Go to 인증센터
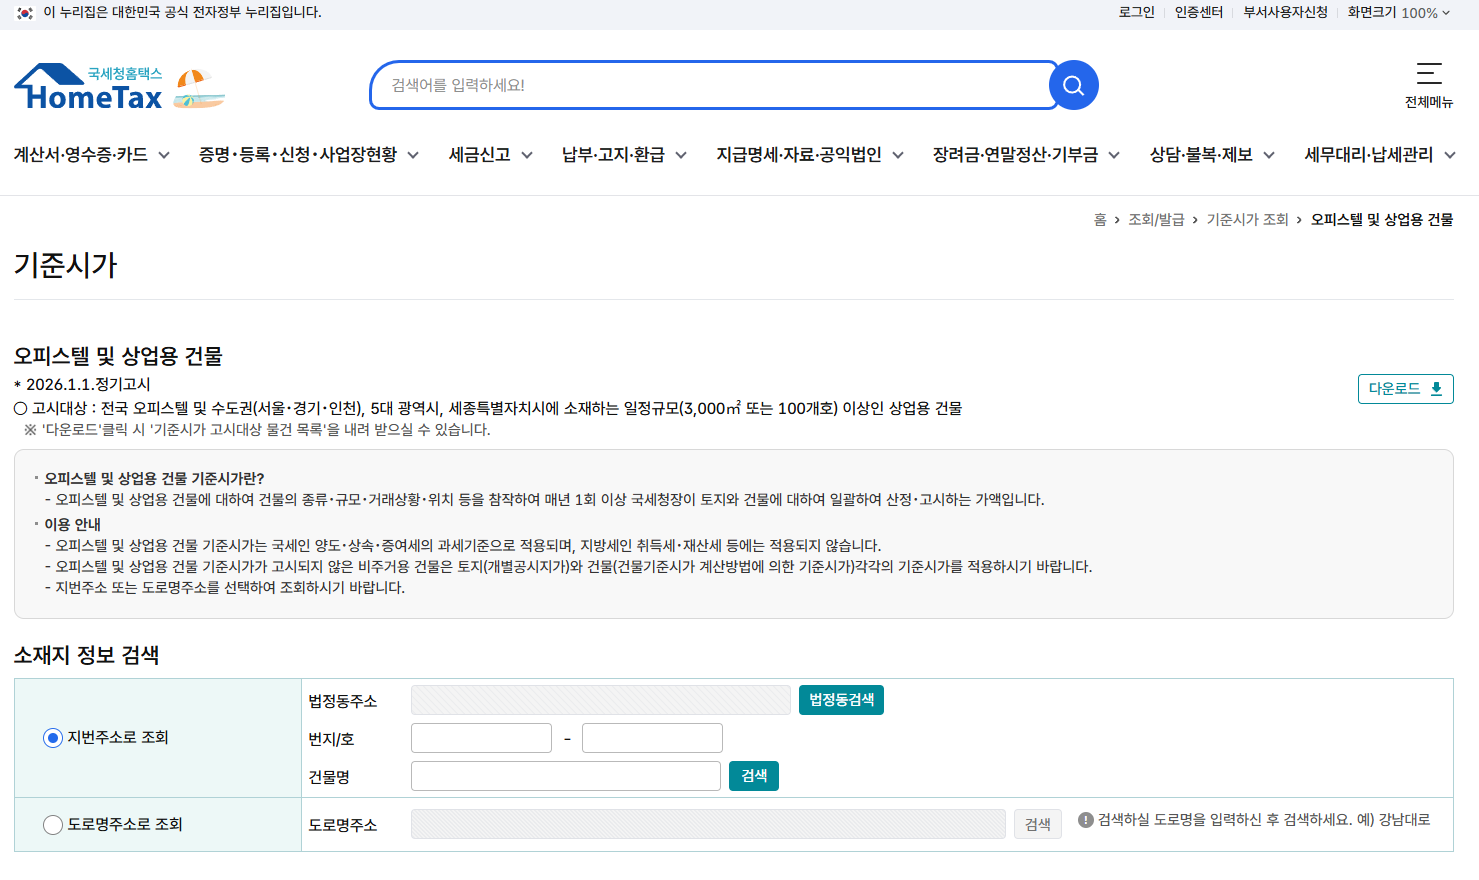Screen dimensions: 1479x880 click(x=1199, y=13)
